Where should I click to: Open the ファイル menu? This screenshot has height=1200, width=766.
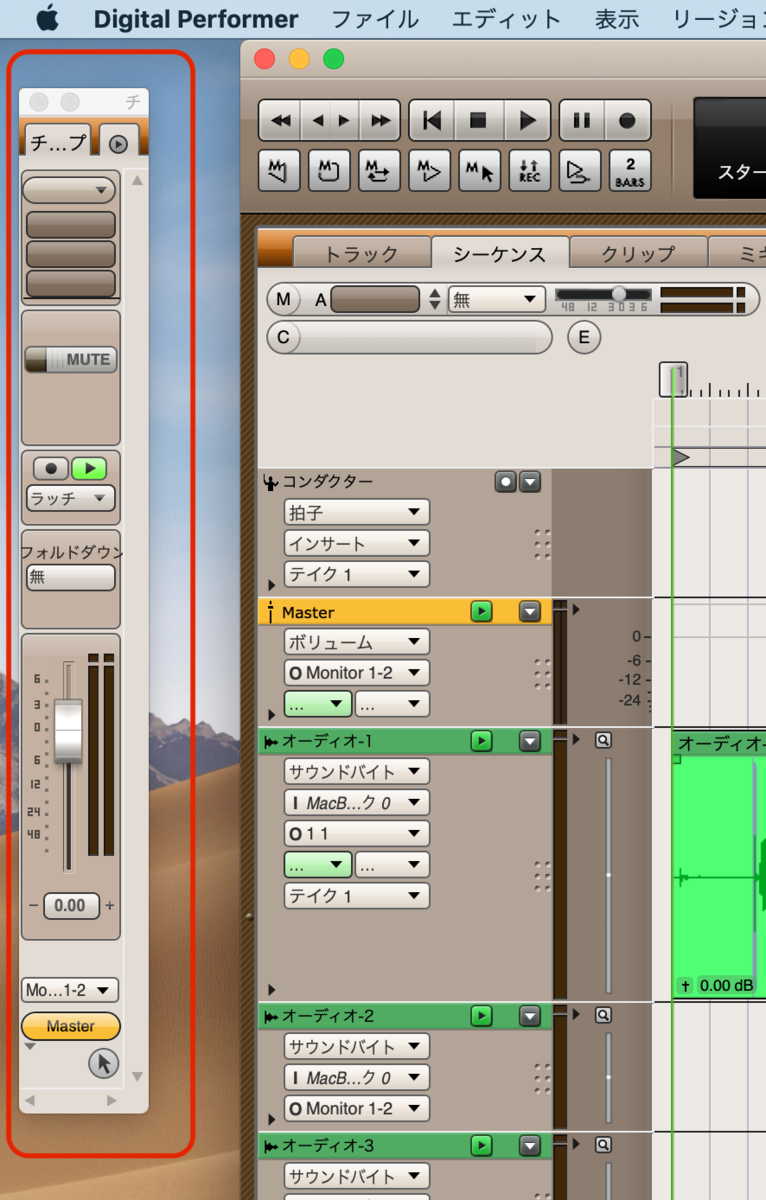coord(375,19)
